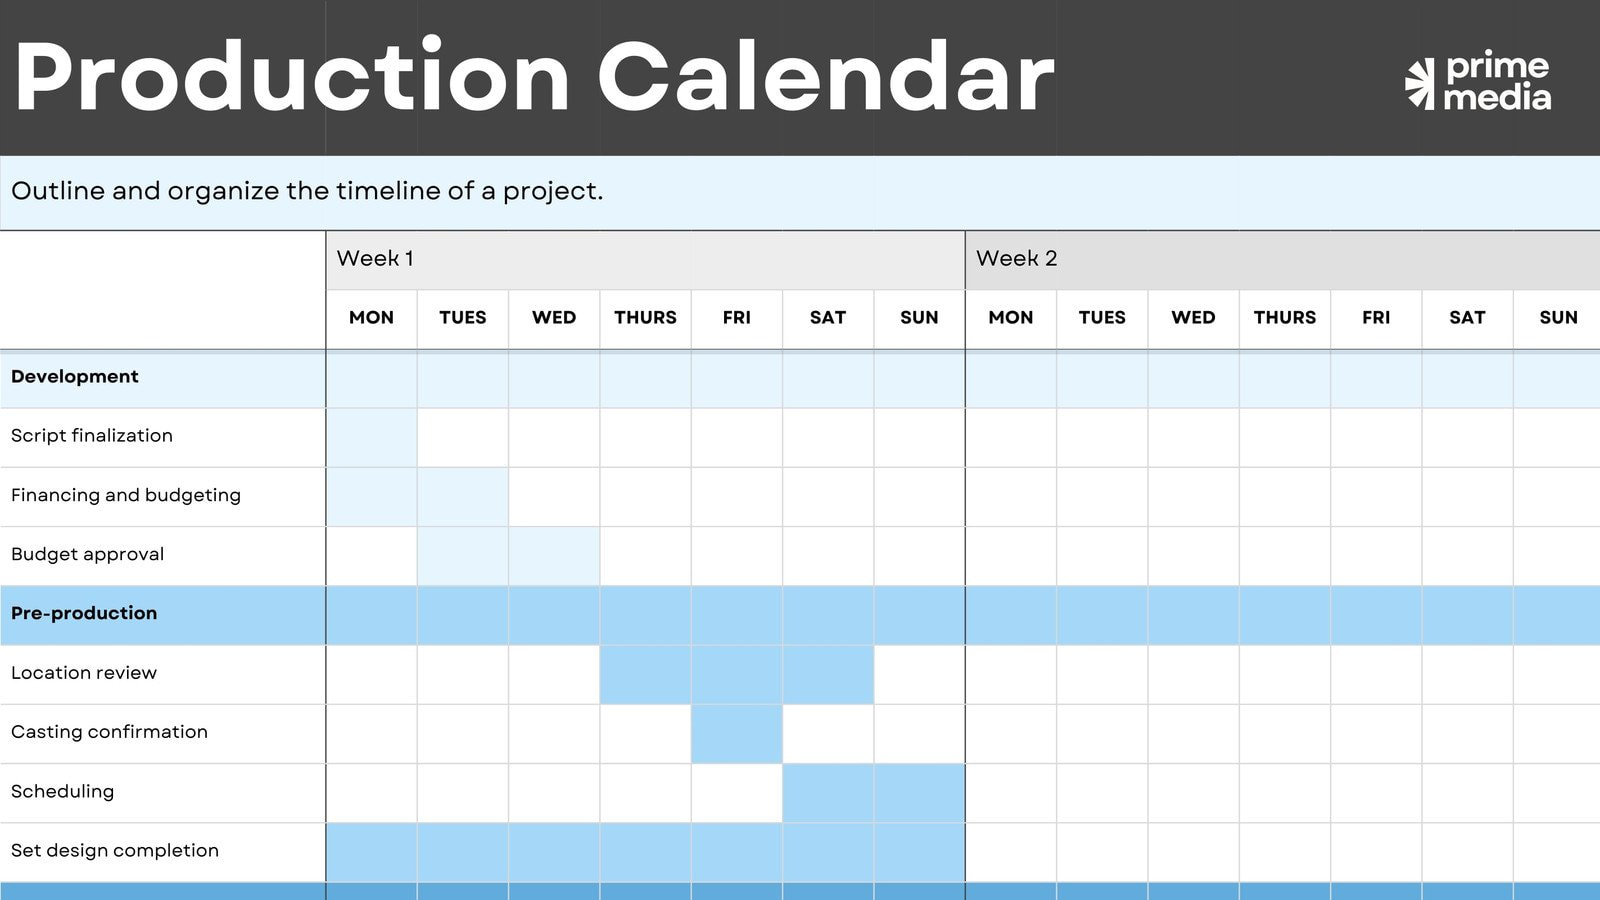Select the Pre-production section label
The image size is (1600, 900).
[x=84, y=613]
